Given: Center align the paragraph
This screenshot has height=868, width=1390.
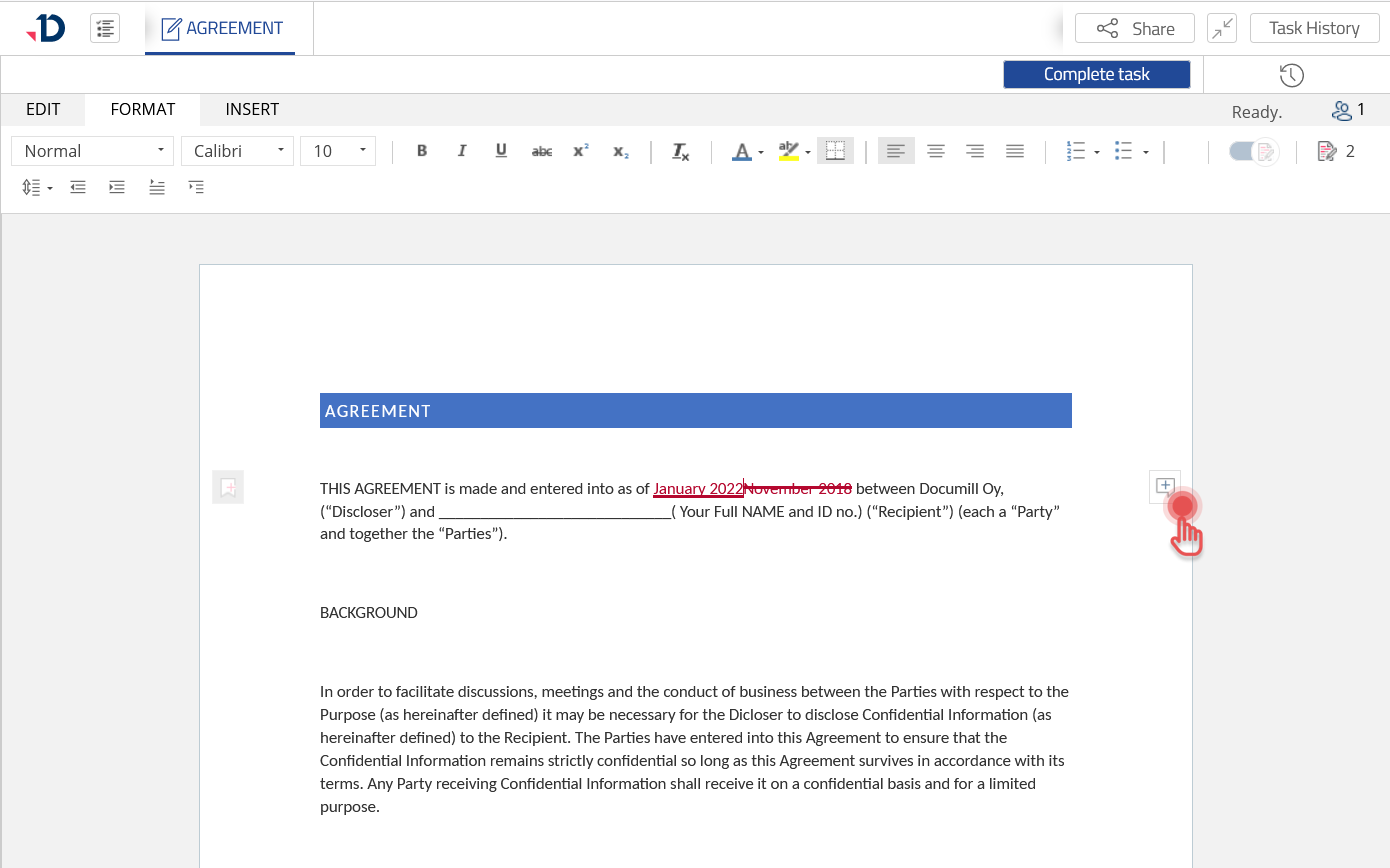Looking at the screenshot, I should coord(936,151).
